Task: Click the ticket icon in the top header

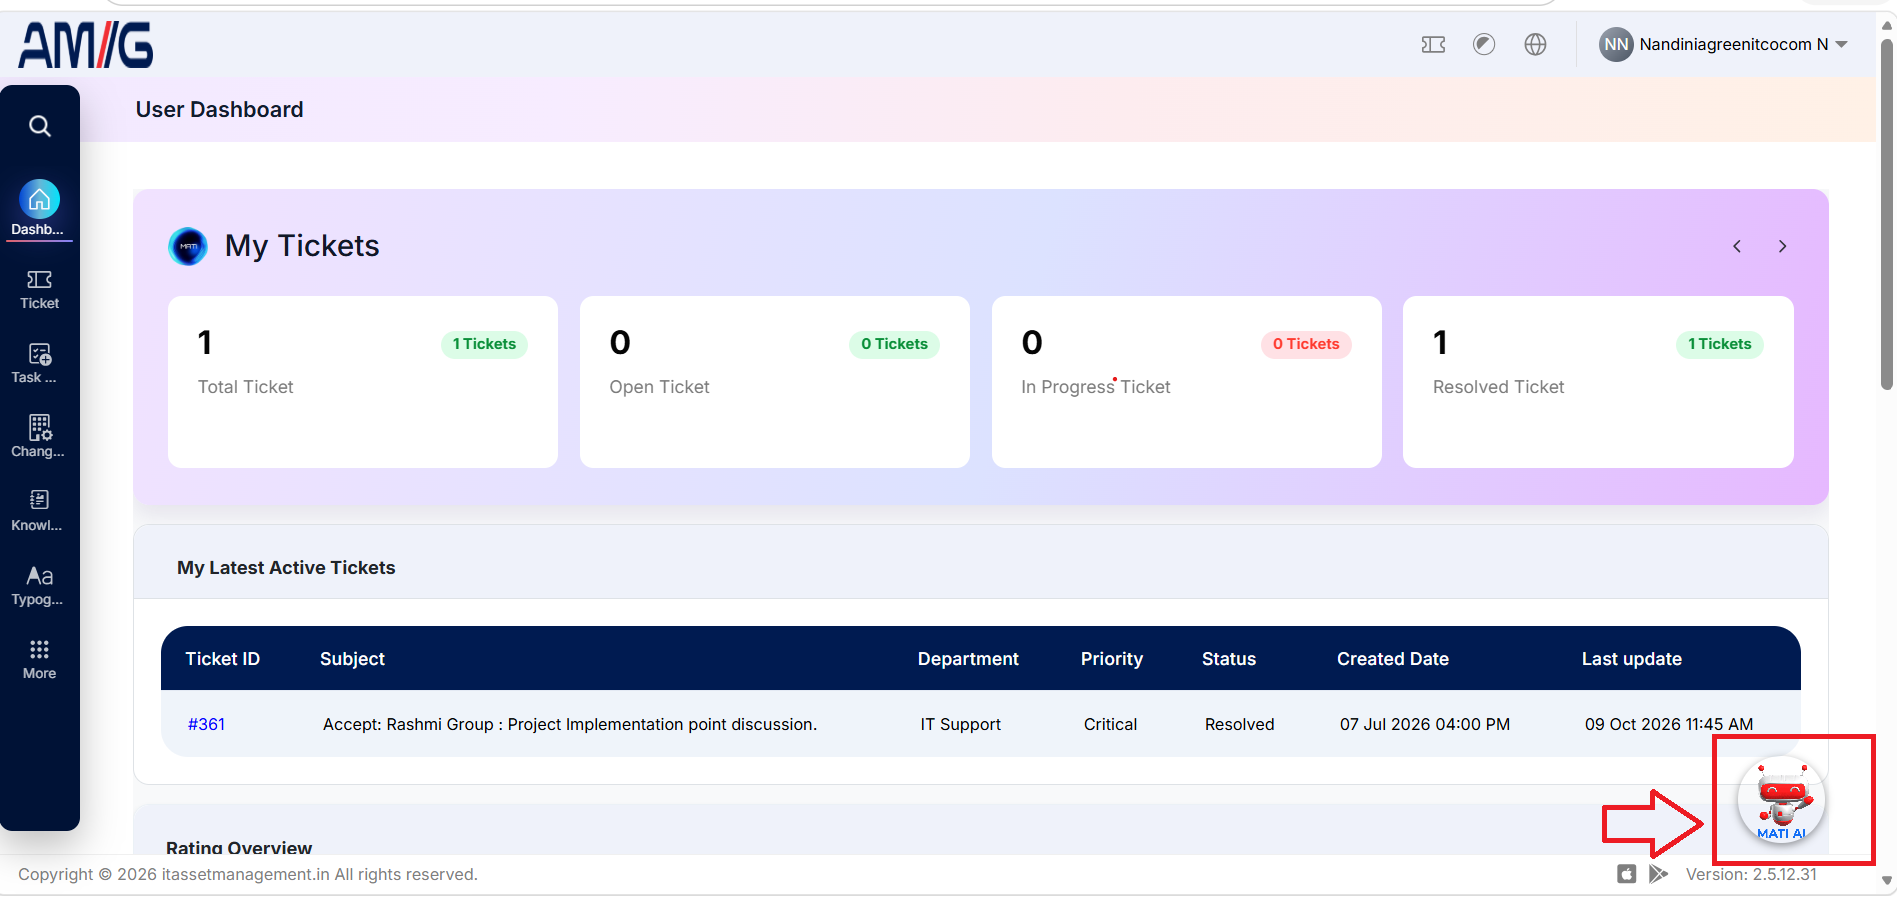Action: coord(1433,44)
